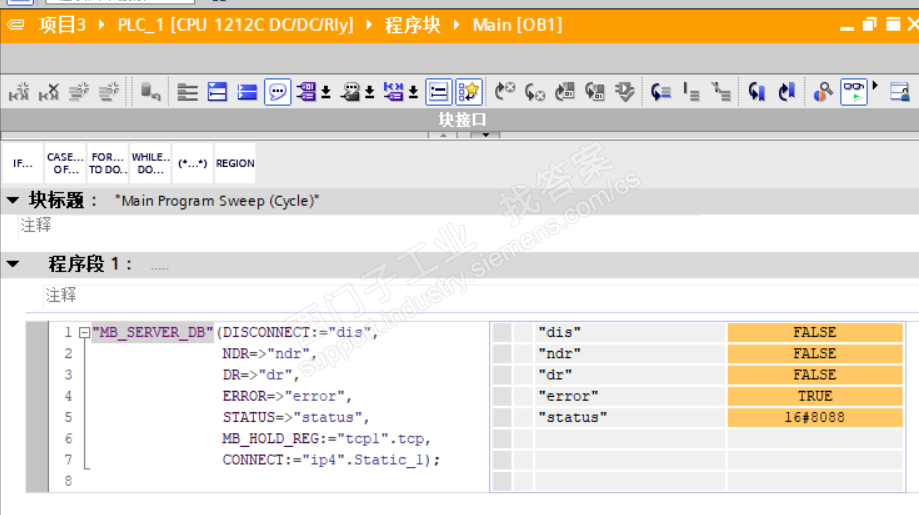Viewport: 919px width, 515px height.
Task: Click down arrow on 块接口 divider
Action: click(486, 135)
